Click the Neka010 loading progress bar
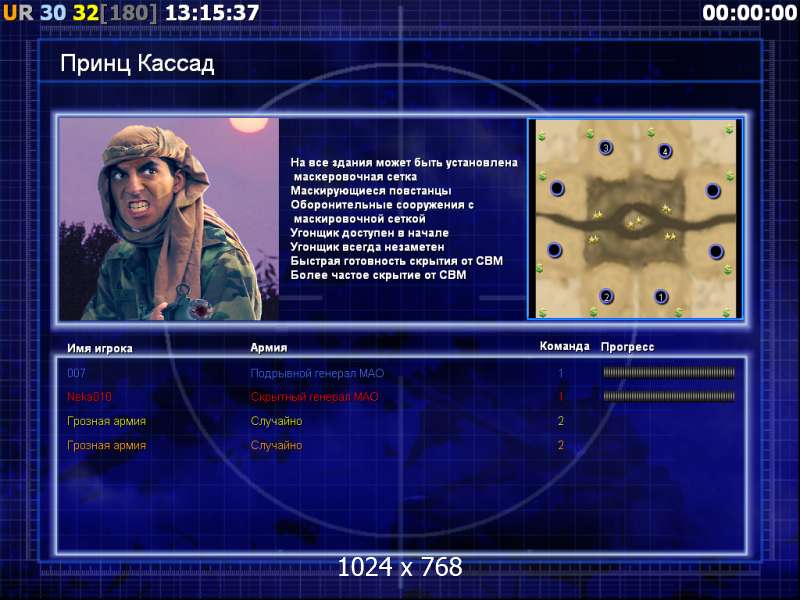This screenshot has width=800, height=600. pyautogui.click(x=669, y=396)
